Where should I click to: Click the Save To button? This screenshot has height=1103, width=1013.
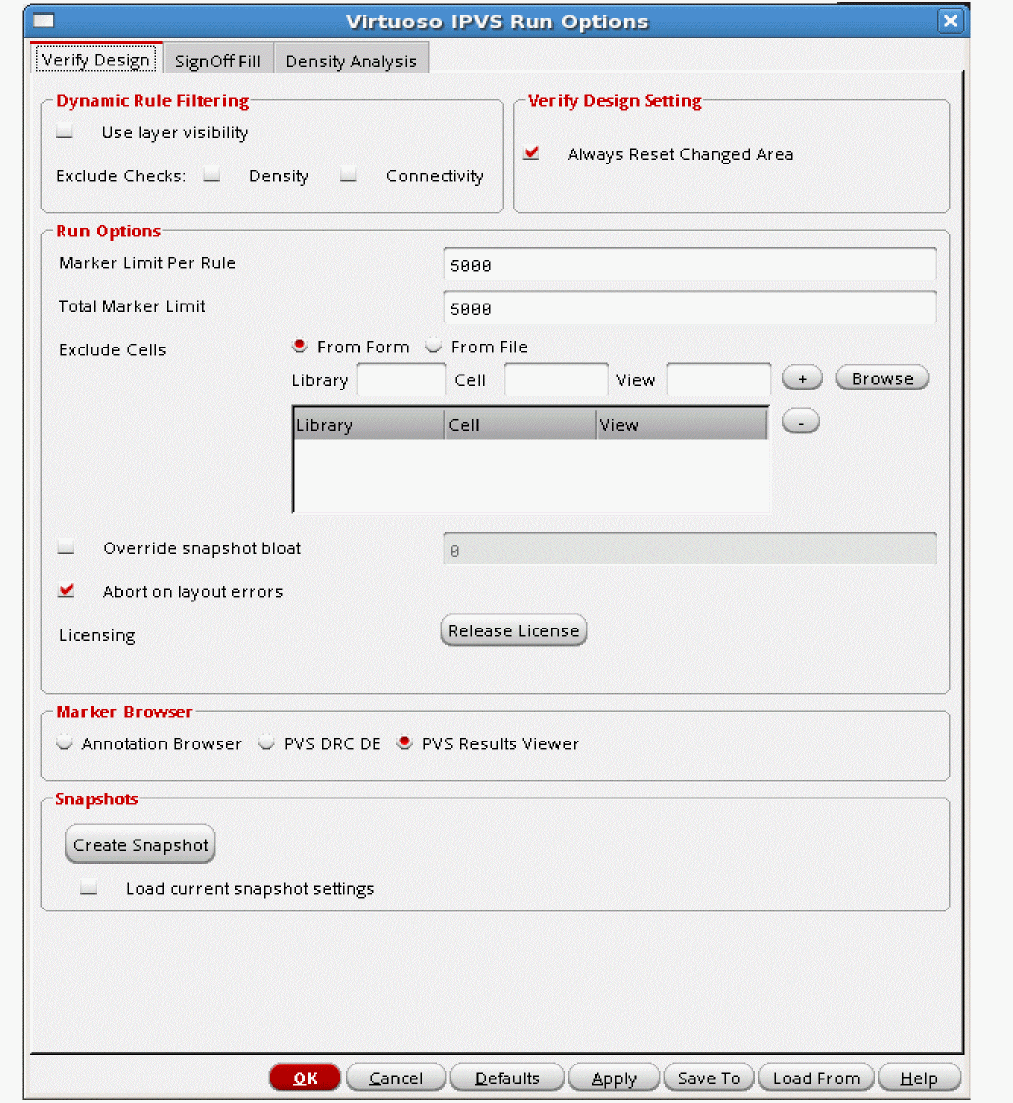coord(709,1078)
